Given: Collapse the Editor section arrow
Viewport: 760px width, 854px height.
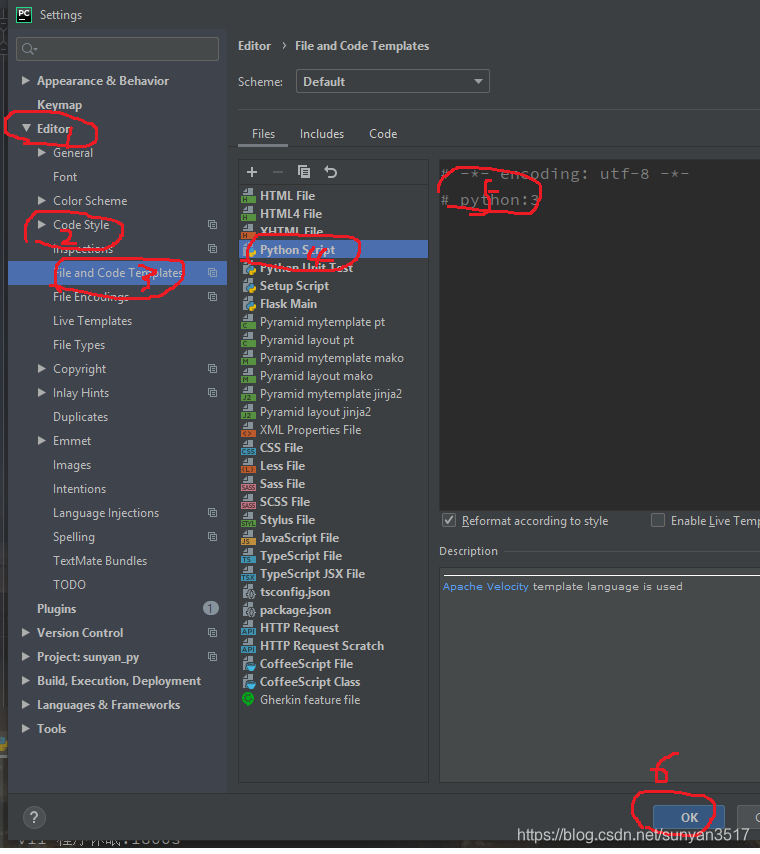Looking at the screenshot, I should [x=26, y=128].
